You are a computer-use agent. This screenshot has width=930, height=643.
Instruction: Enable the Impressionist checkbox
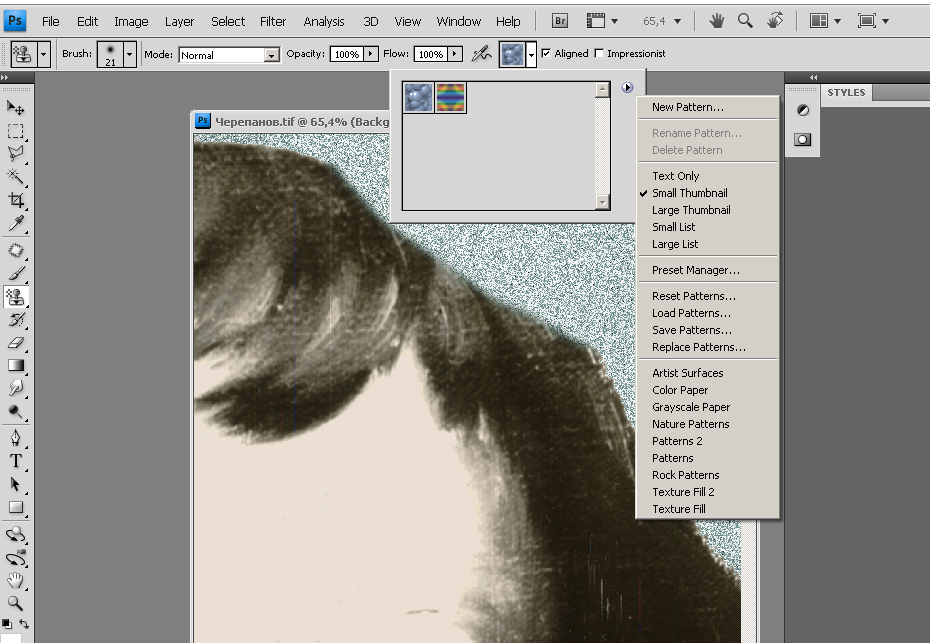click(x=599, y=54)
